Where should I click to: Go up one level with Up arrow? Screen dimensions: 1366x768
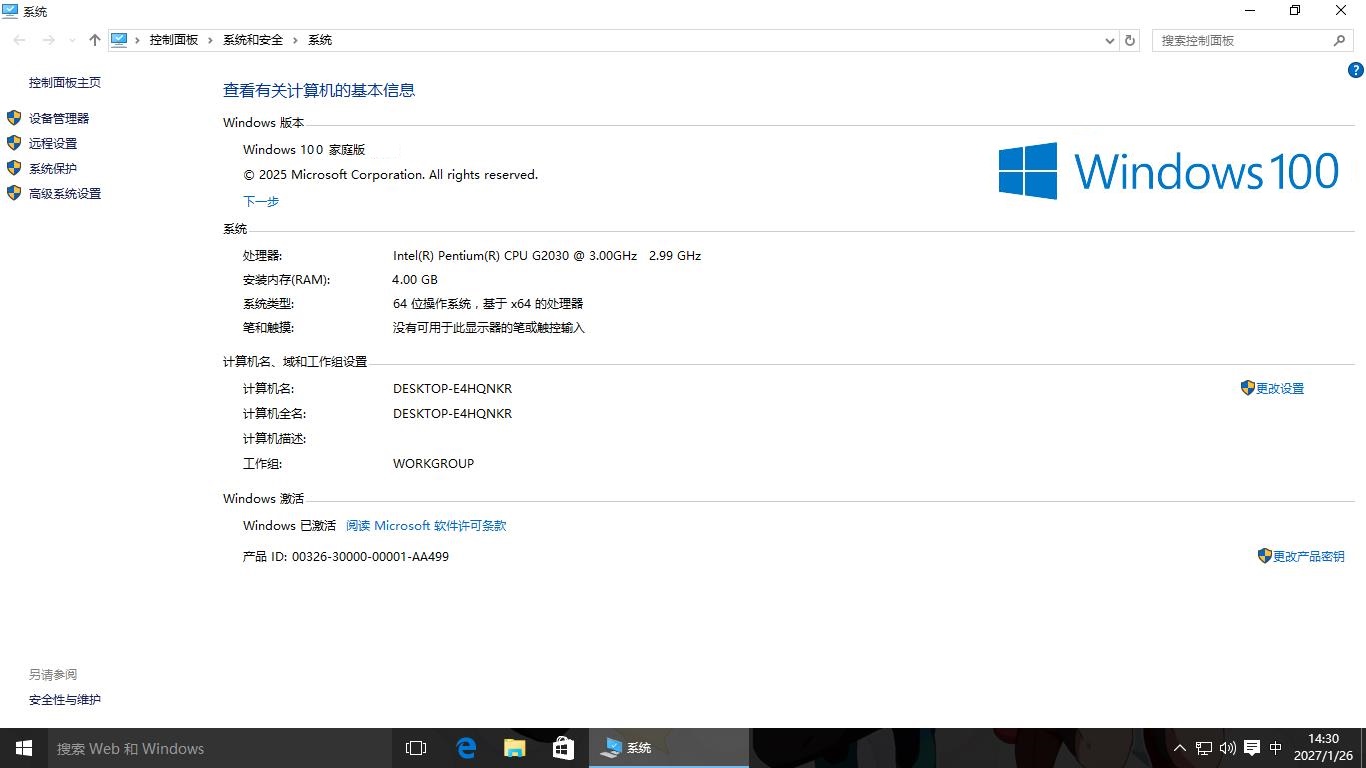point(95,40)
